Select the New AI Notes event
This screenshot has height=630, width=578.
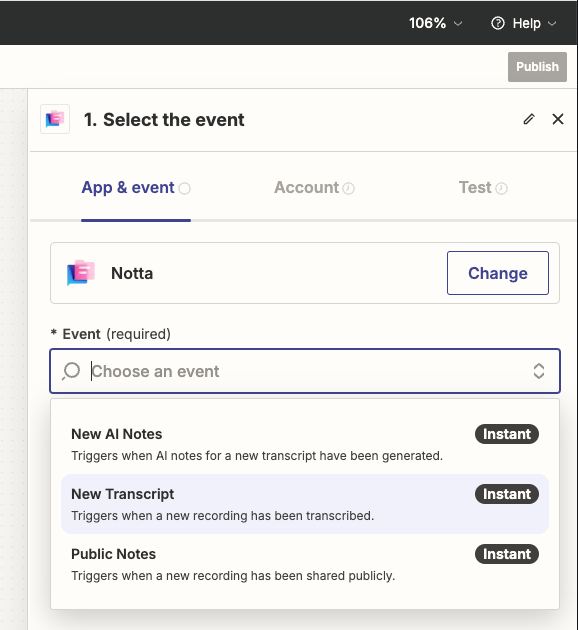305,444
